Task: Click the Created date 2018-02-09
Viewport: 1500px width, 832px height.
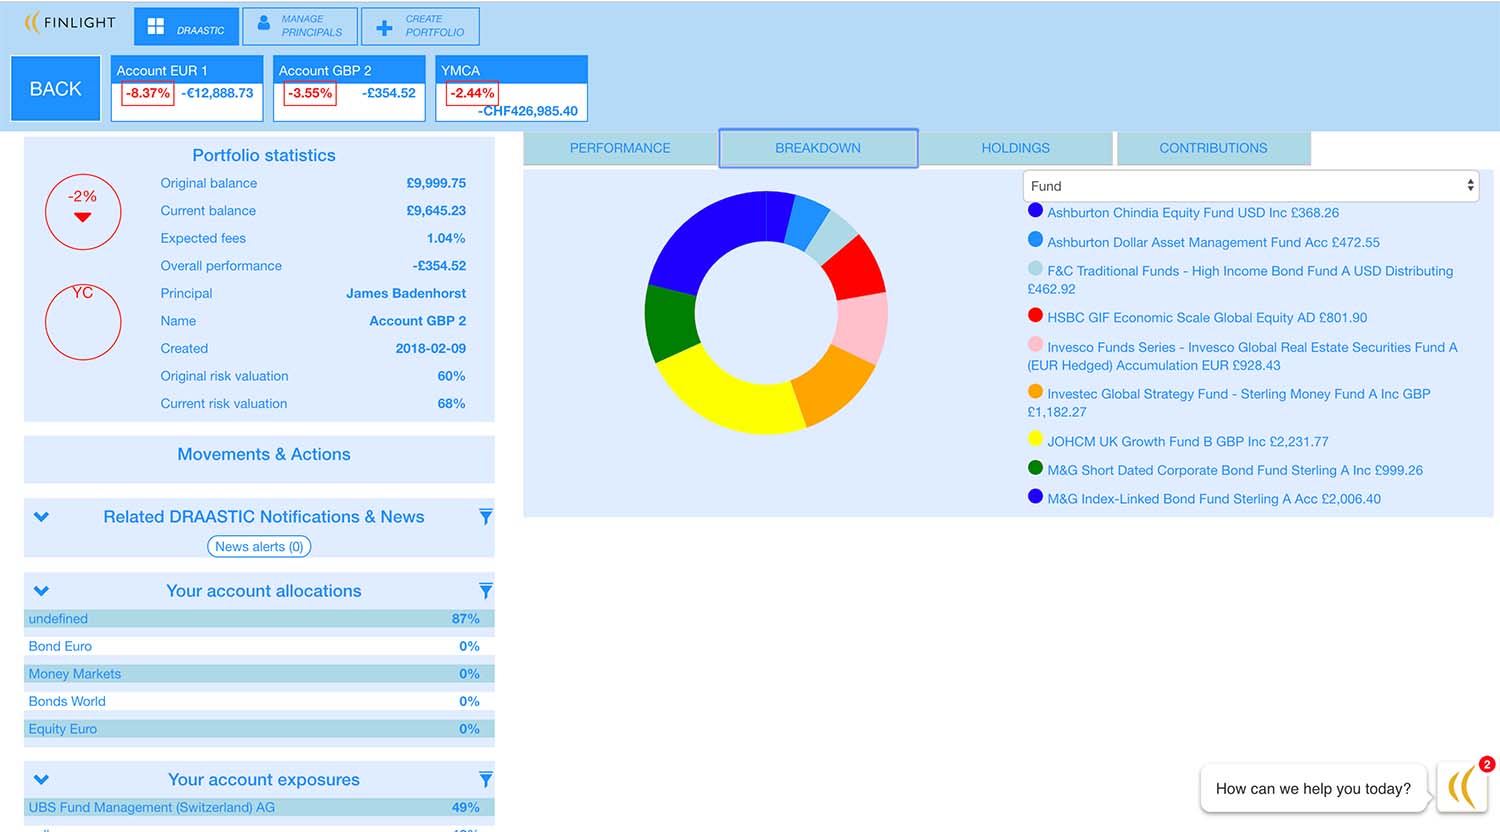Action: [431, 349]
